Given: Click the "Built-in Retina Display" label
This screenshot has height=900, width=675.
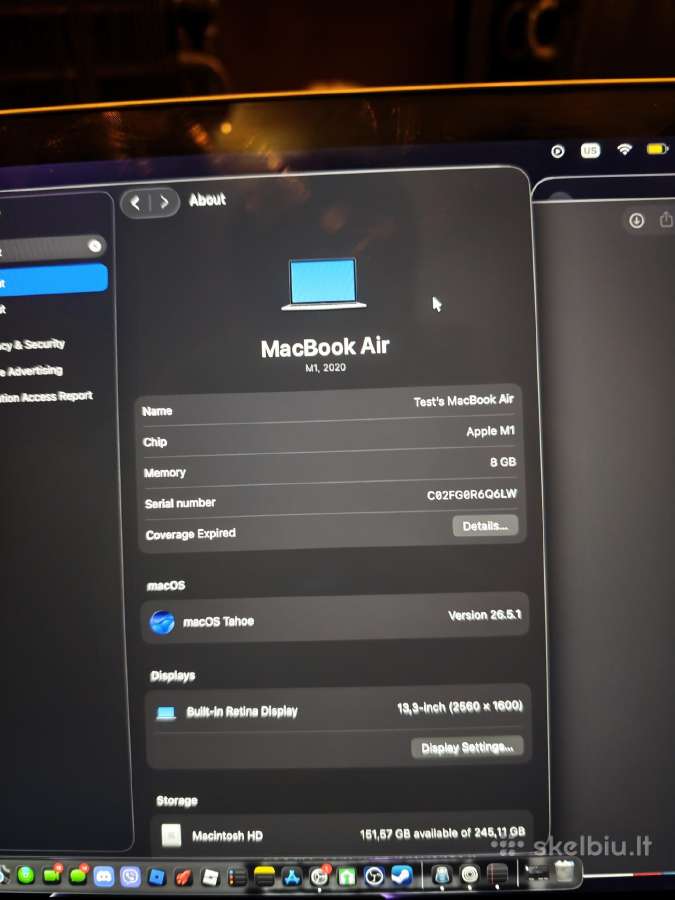Looking at the screenshot, I should pyautogui.click(x=242, y=712).
